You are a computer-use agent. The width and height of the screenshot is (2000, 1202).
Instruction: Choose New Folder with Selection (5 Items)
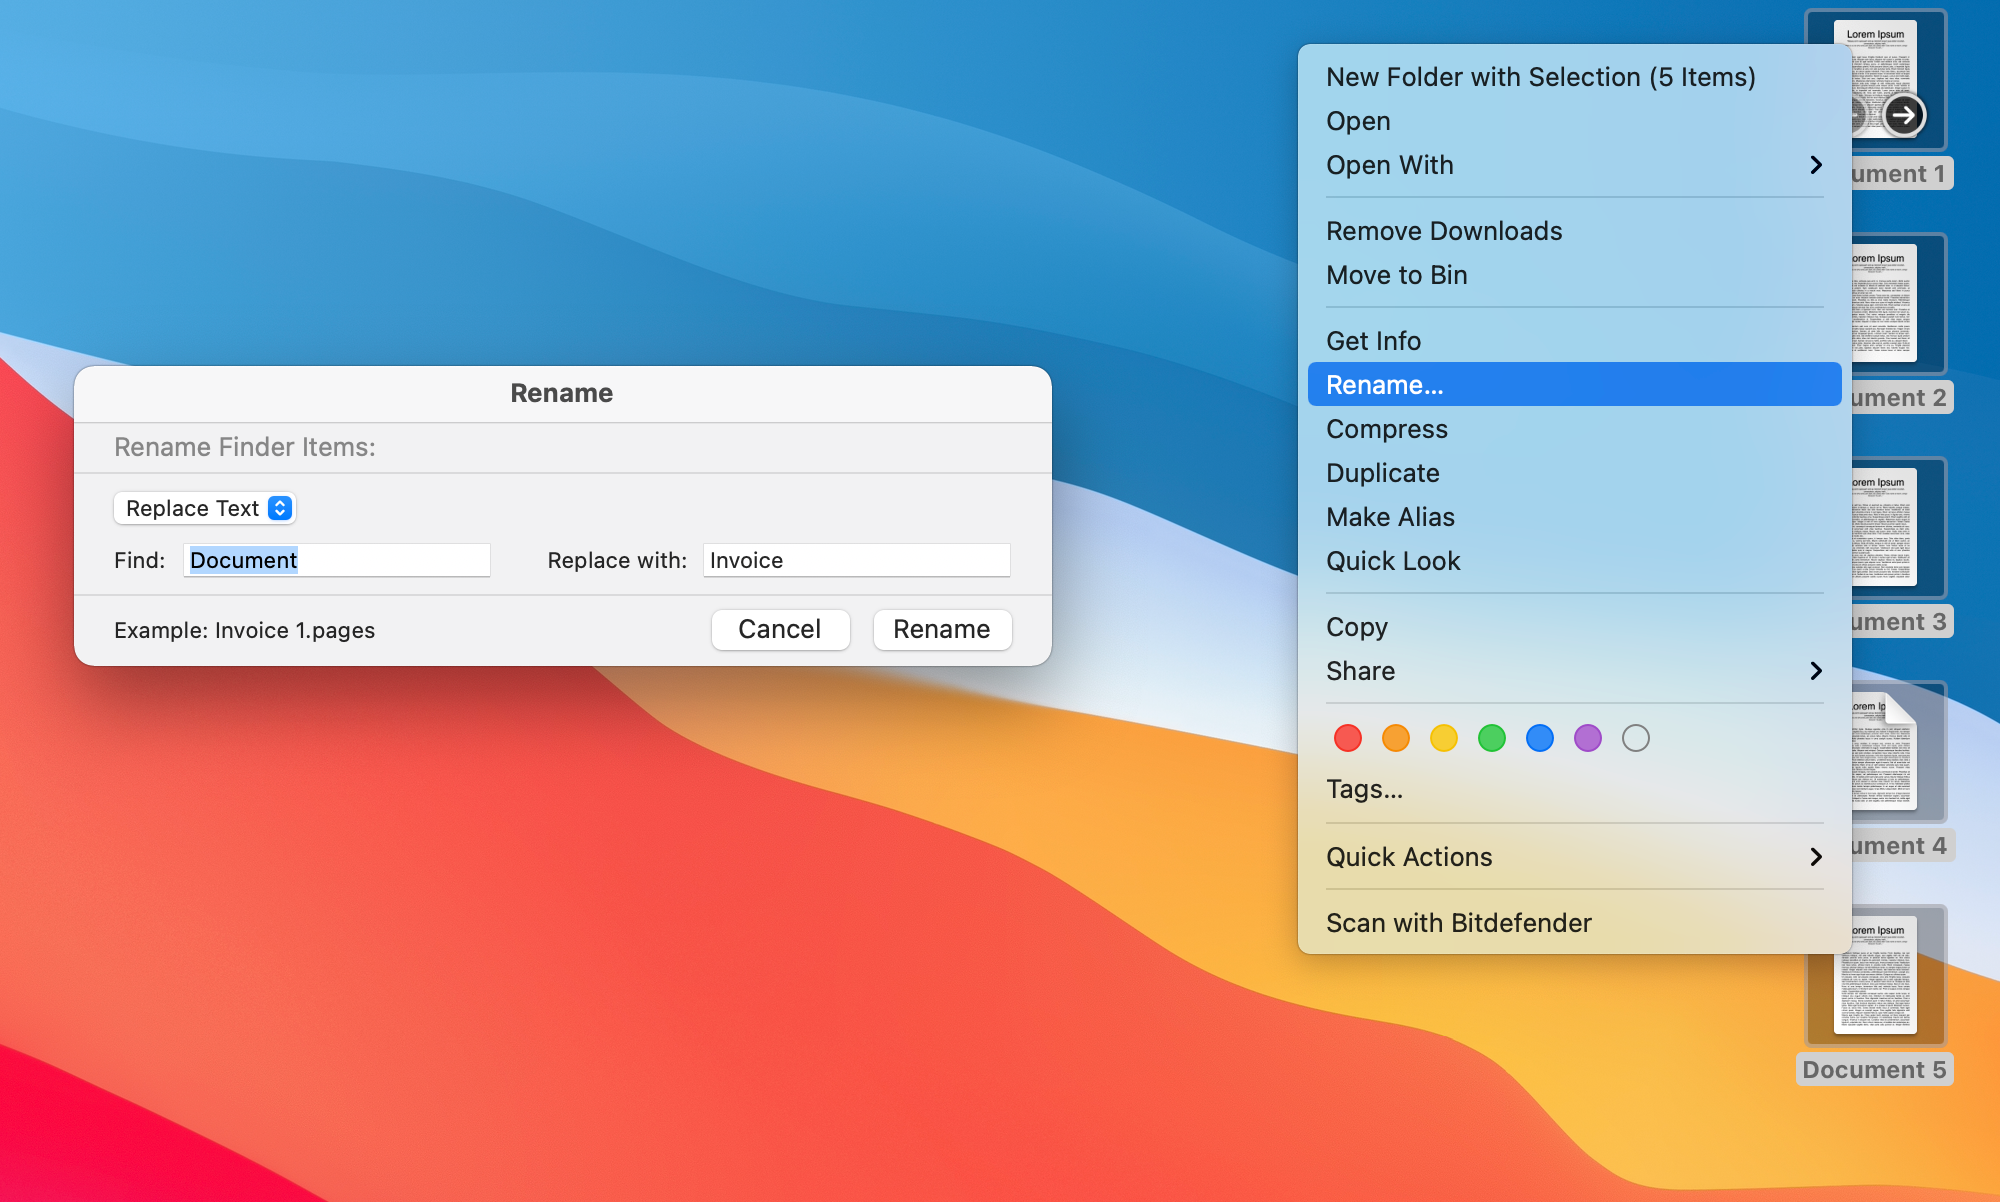pyautogui.click(x=1574, y=77)
